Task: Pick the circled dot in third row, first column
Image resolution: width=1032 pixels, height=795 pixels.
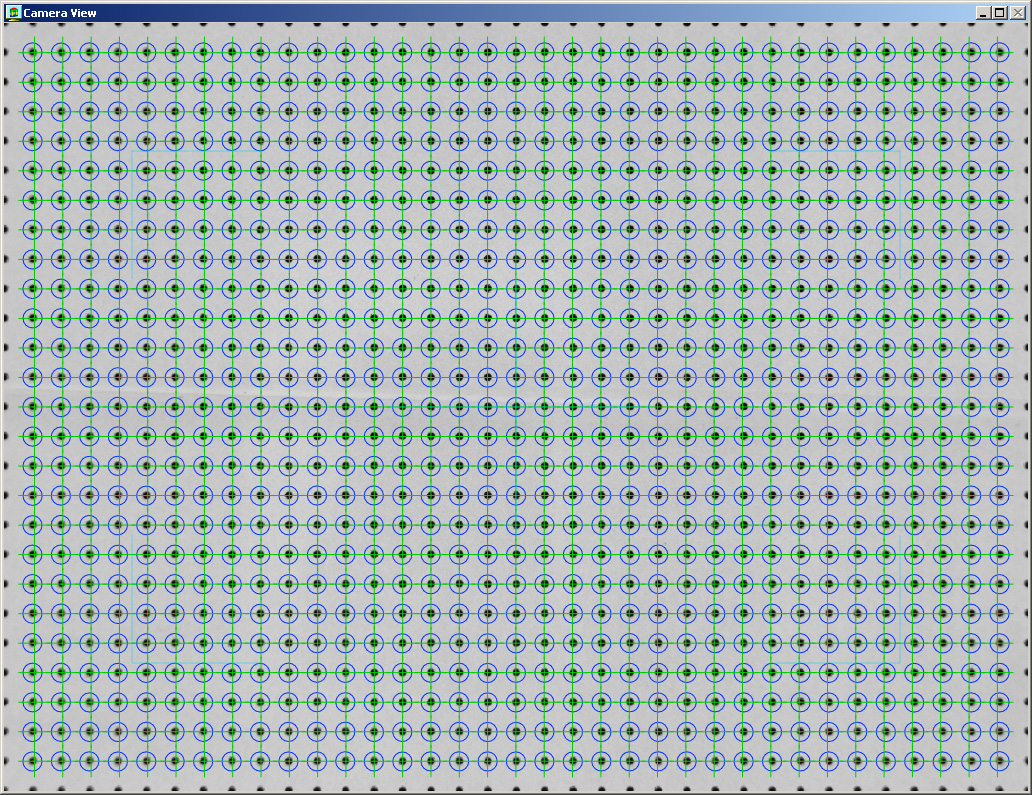Action: click(32, 112)
